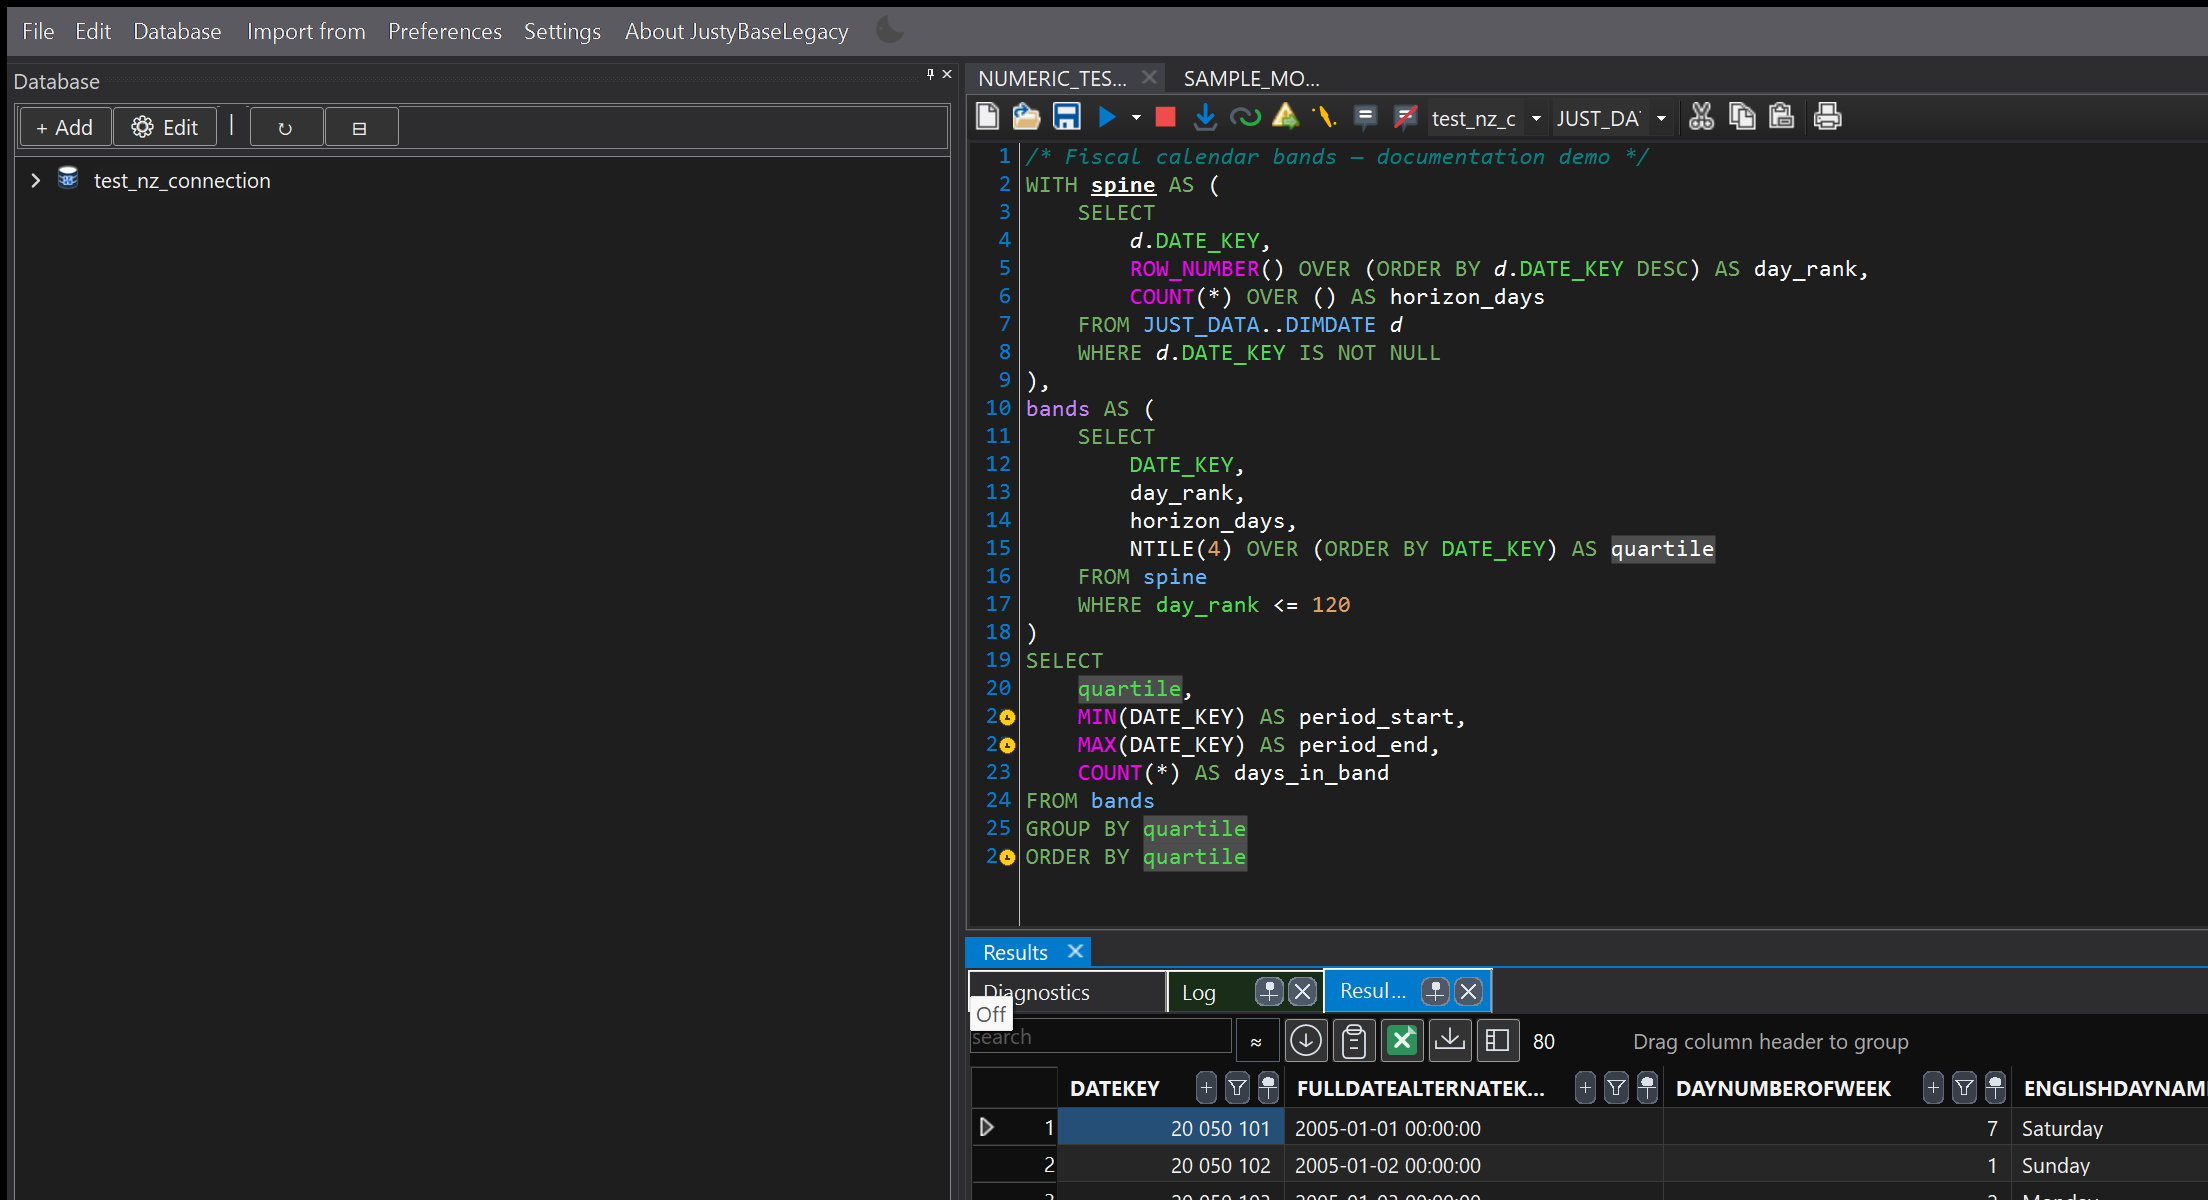The image size is (2208, 1200).
Task: Pin the DATEKEY column
Action: pyautogui.click(x=1268, y=1087)
